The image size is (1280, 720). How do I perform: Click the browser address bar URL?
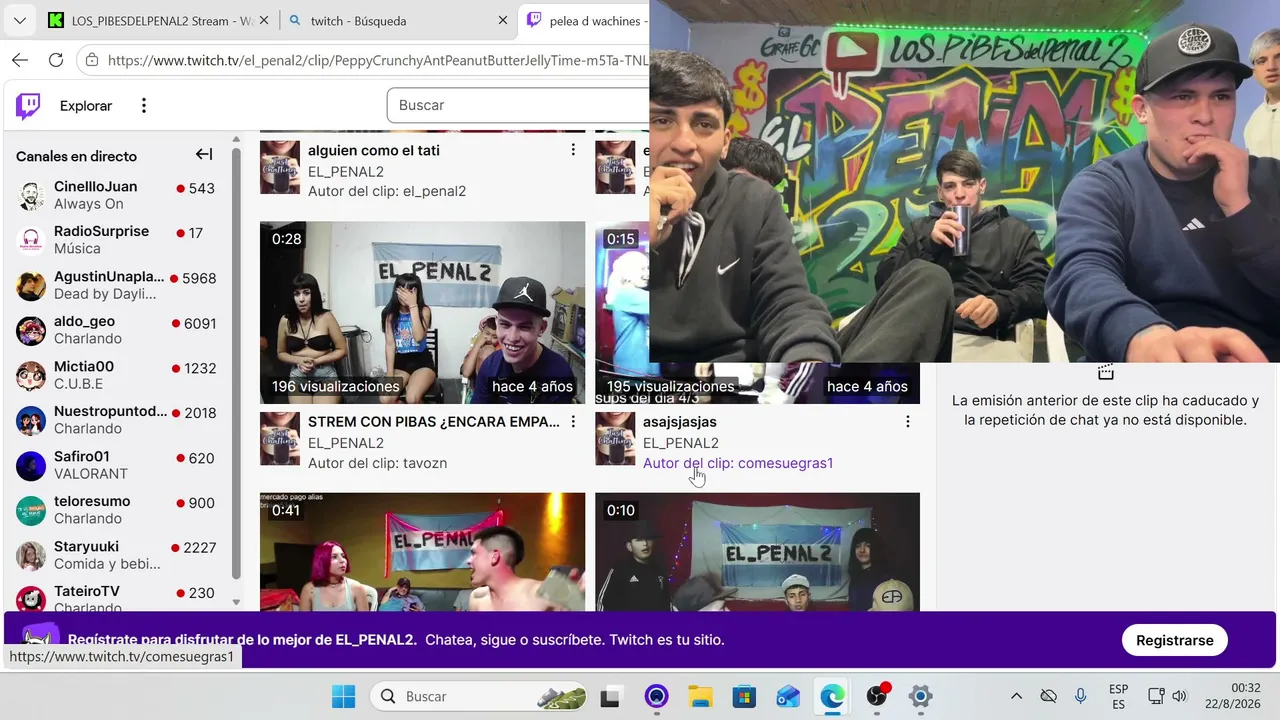coord(378,60)
